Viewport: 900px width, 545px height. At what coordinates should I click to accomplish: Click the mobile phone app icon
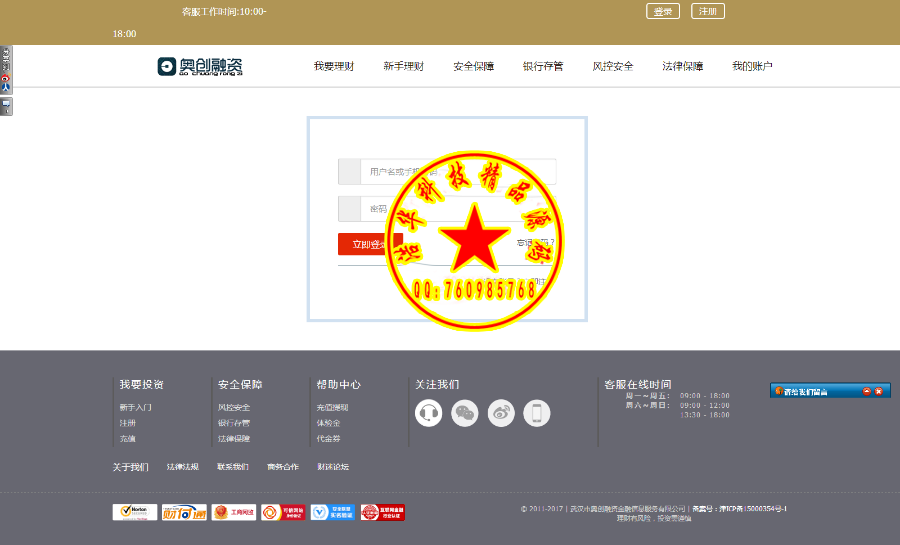537,413
